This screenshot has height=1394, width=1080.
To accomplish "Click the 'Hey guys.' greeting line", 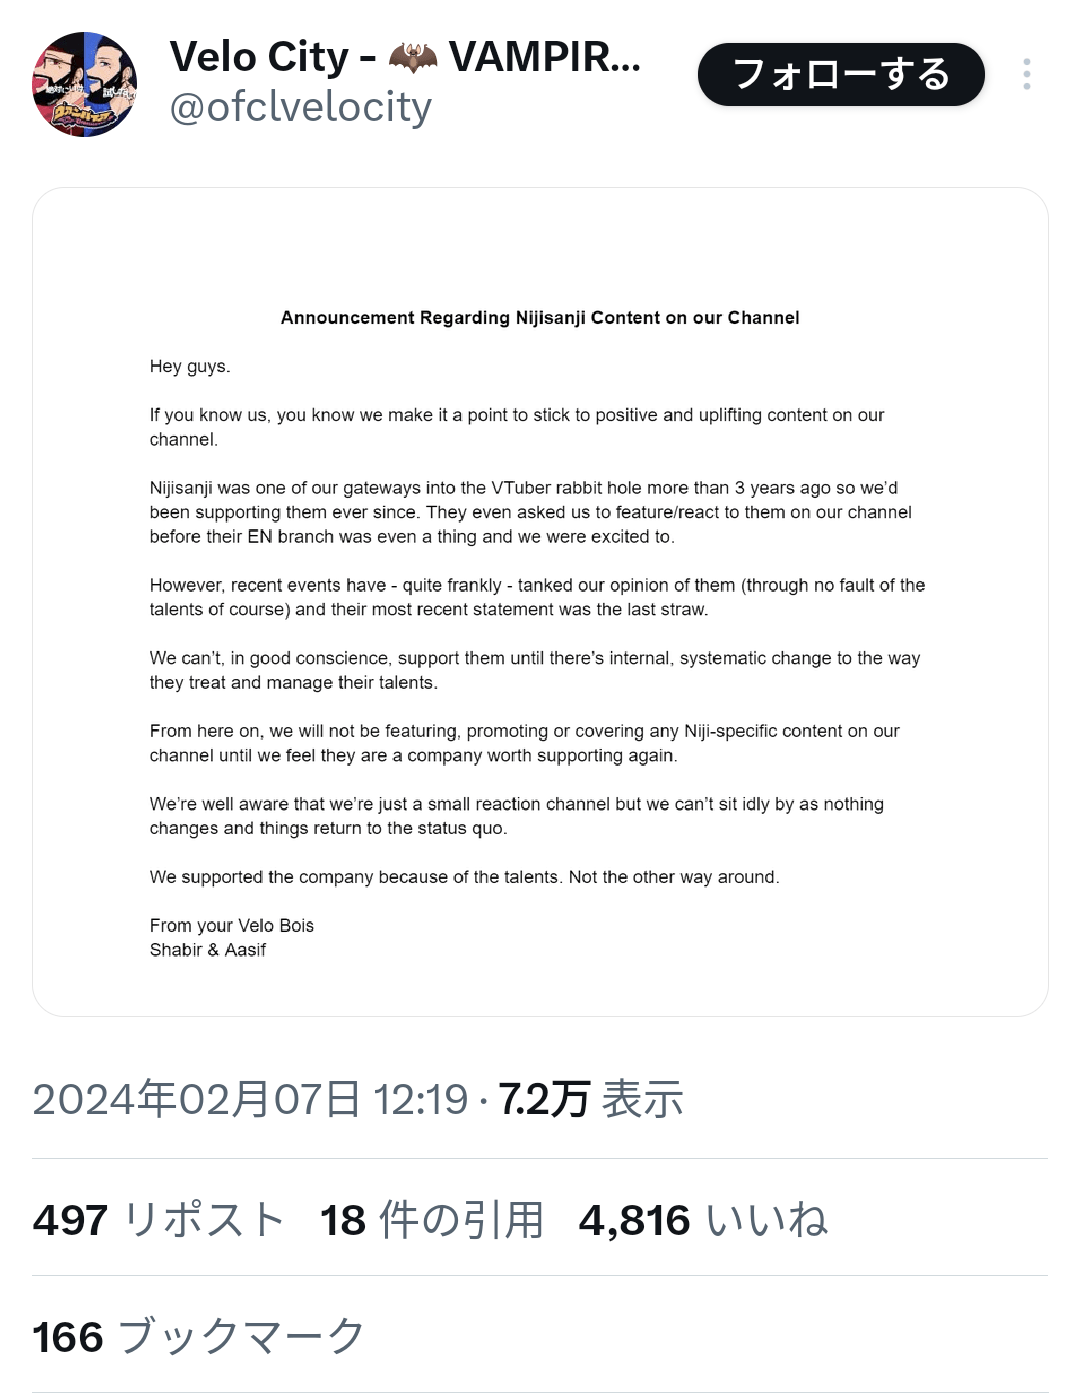I will click(x=190, y=366).
